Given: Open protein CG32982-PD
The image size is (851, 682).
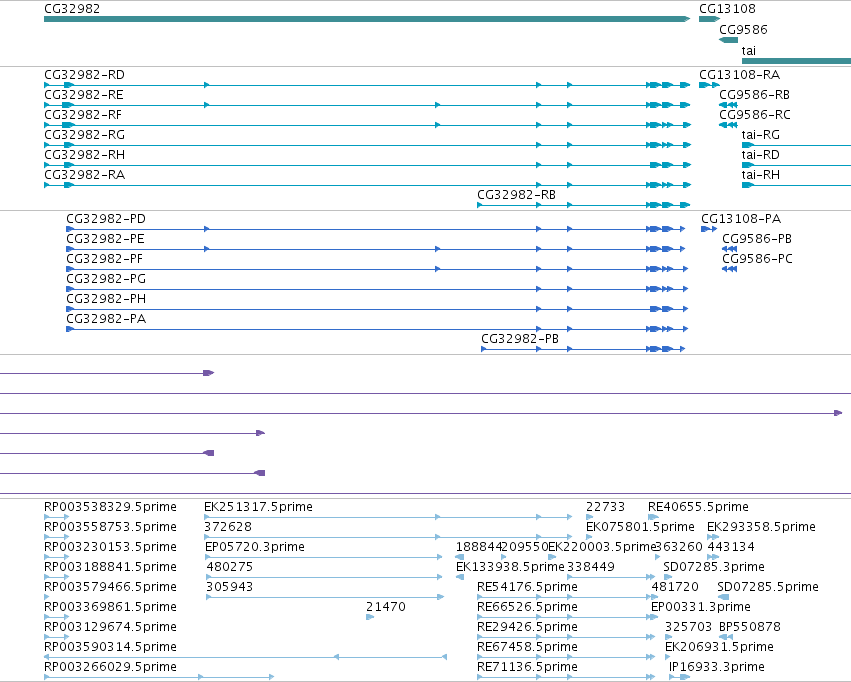Looking at the screenshot, I should [106, 219].
